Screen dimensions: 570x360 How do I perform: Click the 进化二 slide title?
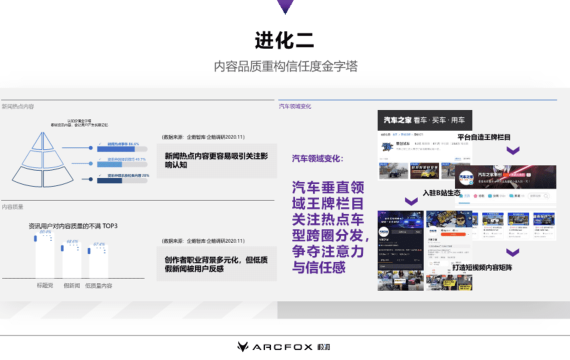click(x=284, y=40)
